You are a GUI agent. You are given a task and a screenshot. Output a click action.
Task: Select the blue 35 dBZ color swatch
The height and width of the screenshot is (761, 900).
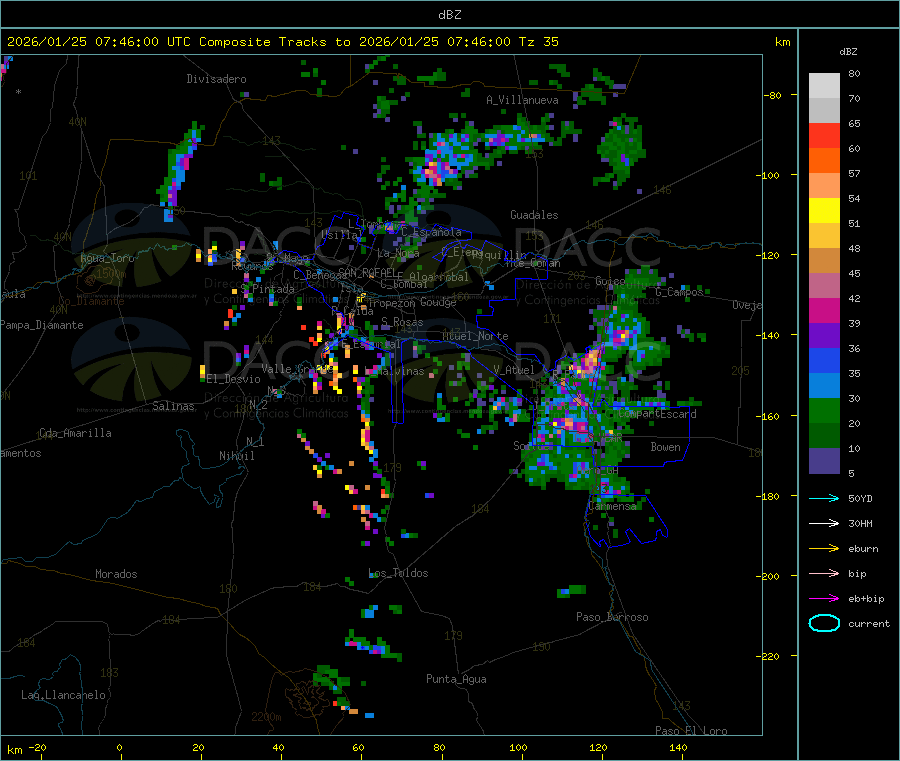pos(824,360)
